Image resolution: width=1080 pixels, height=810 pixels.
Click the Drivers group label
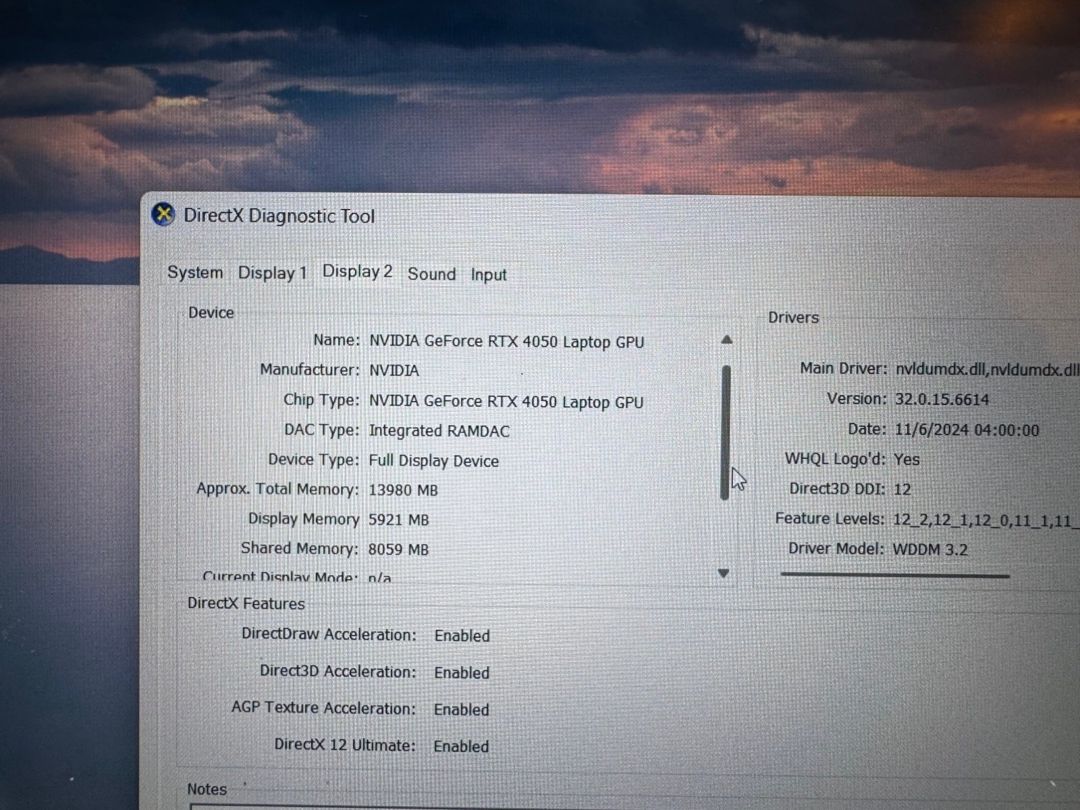(793, 318)
